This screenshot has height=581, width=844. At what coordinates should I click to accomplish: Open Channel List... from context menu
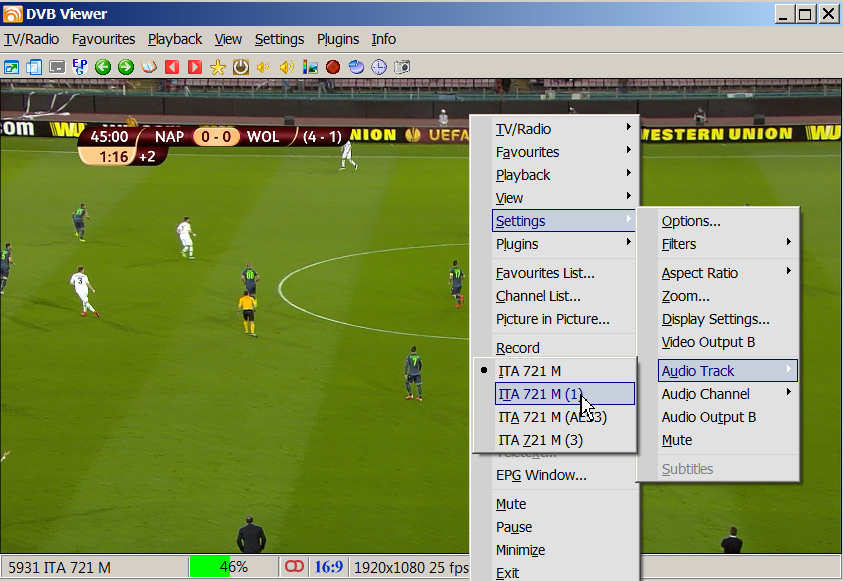(x=564, y=296)
